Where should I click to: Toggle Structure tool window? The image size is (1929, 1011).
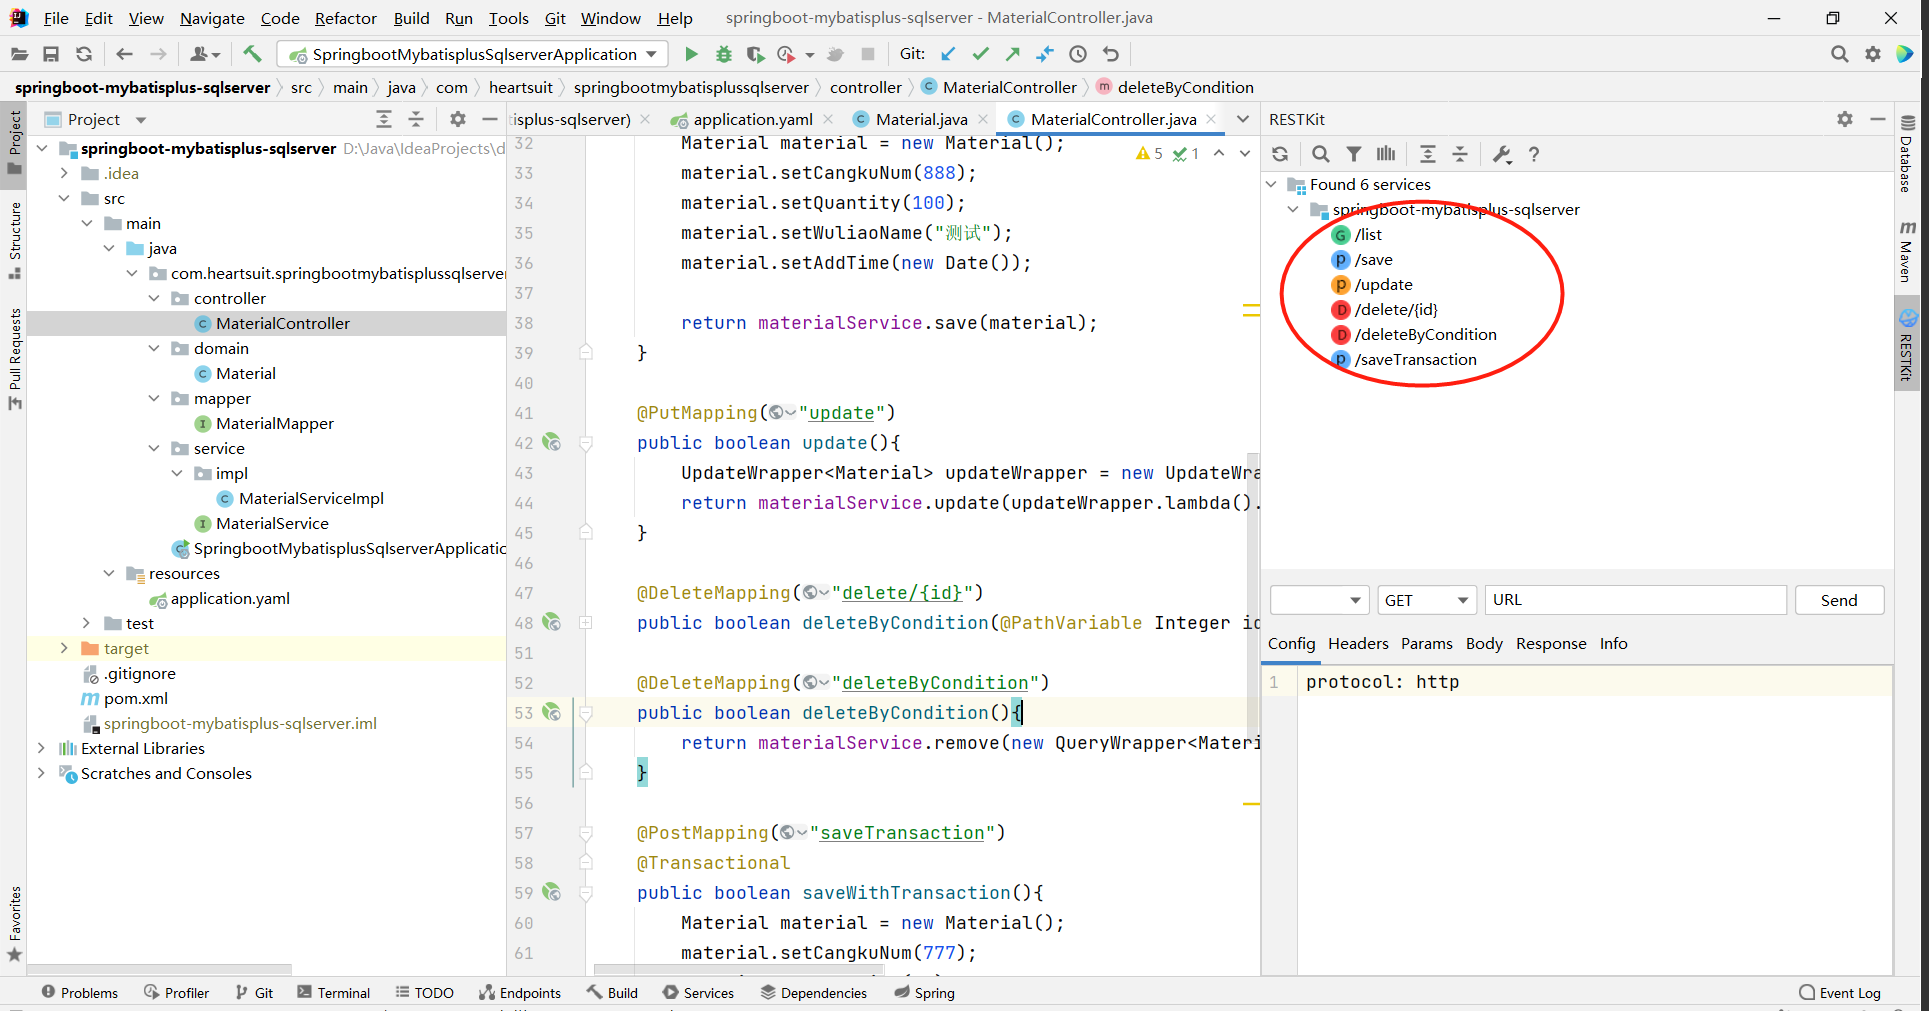pos(14,240)
